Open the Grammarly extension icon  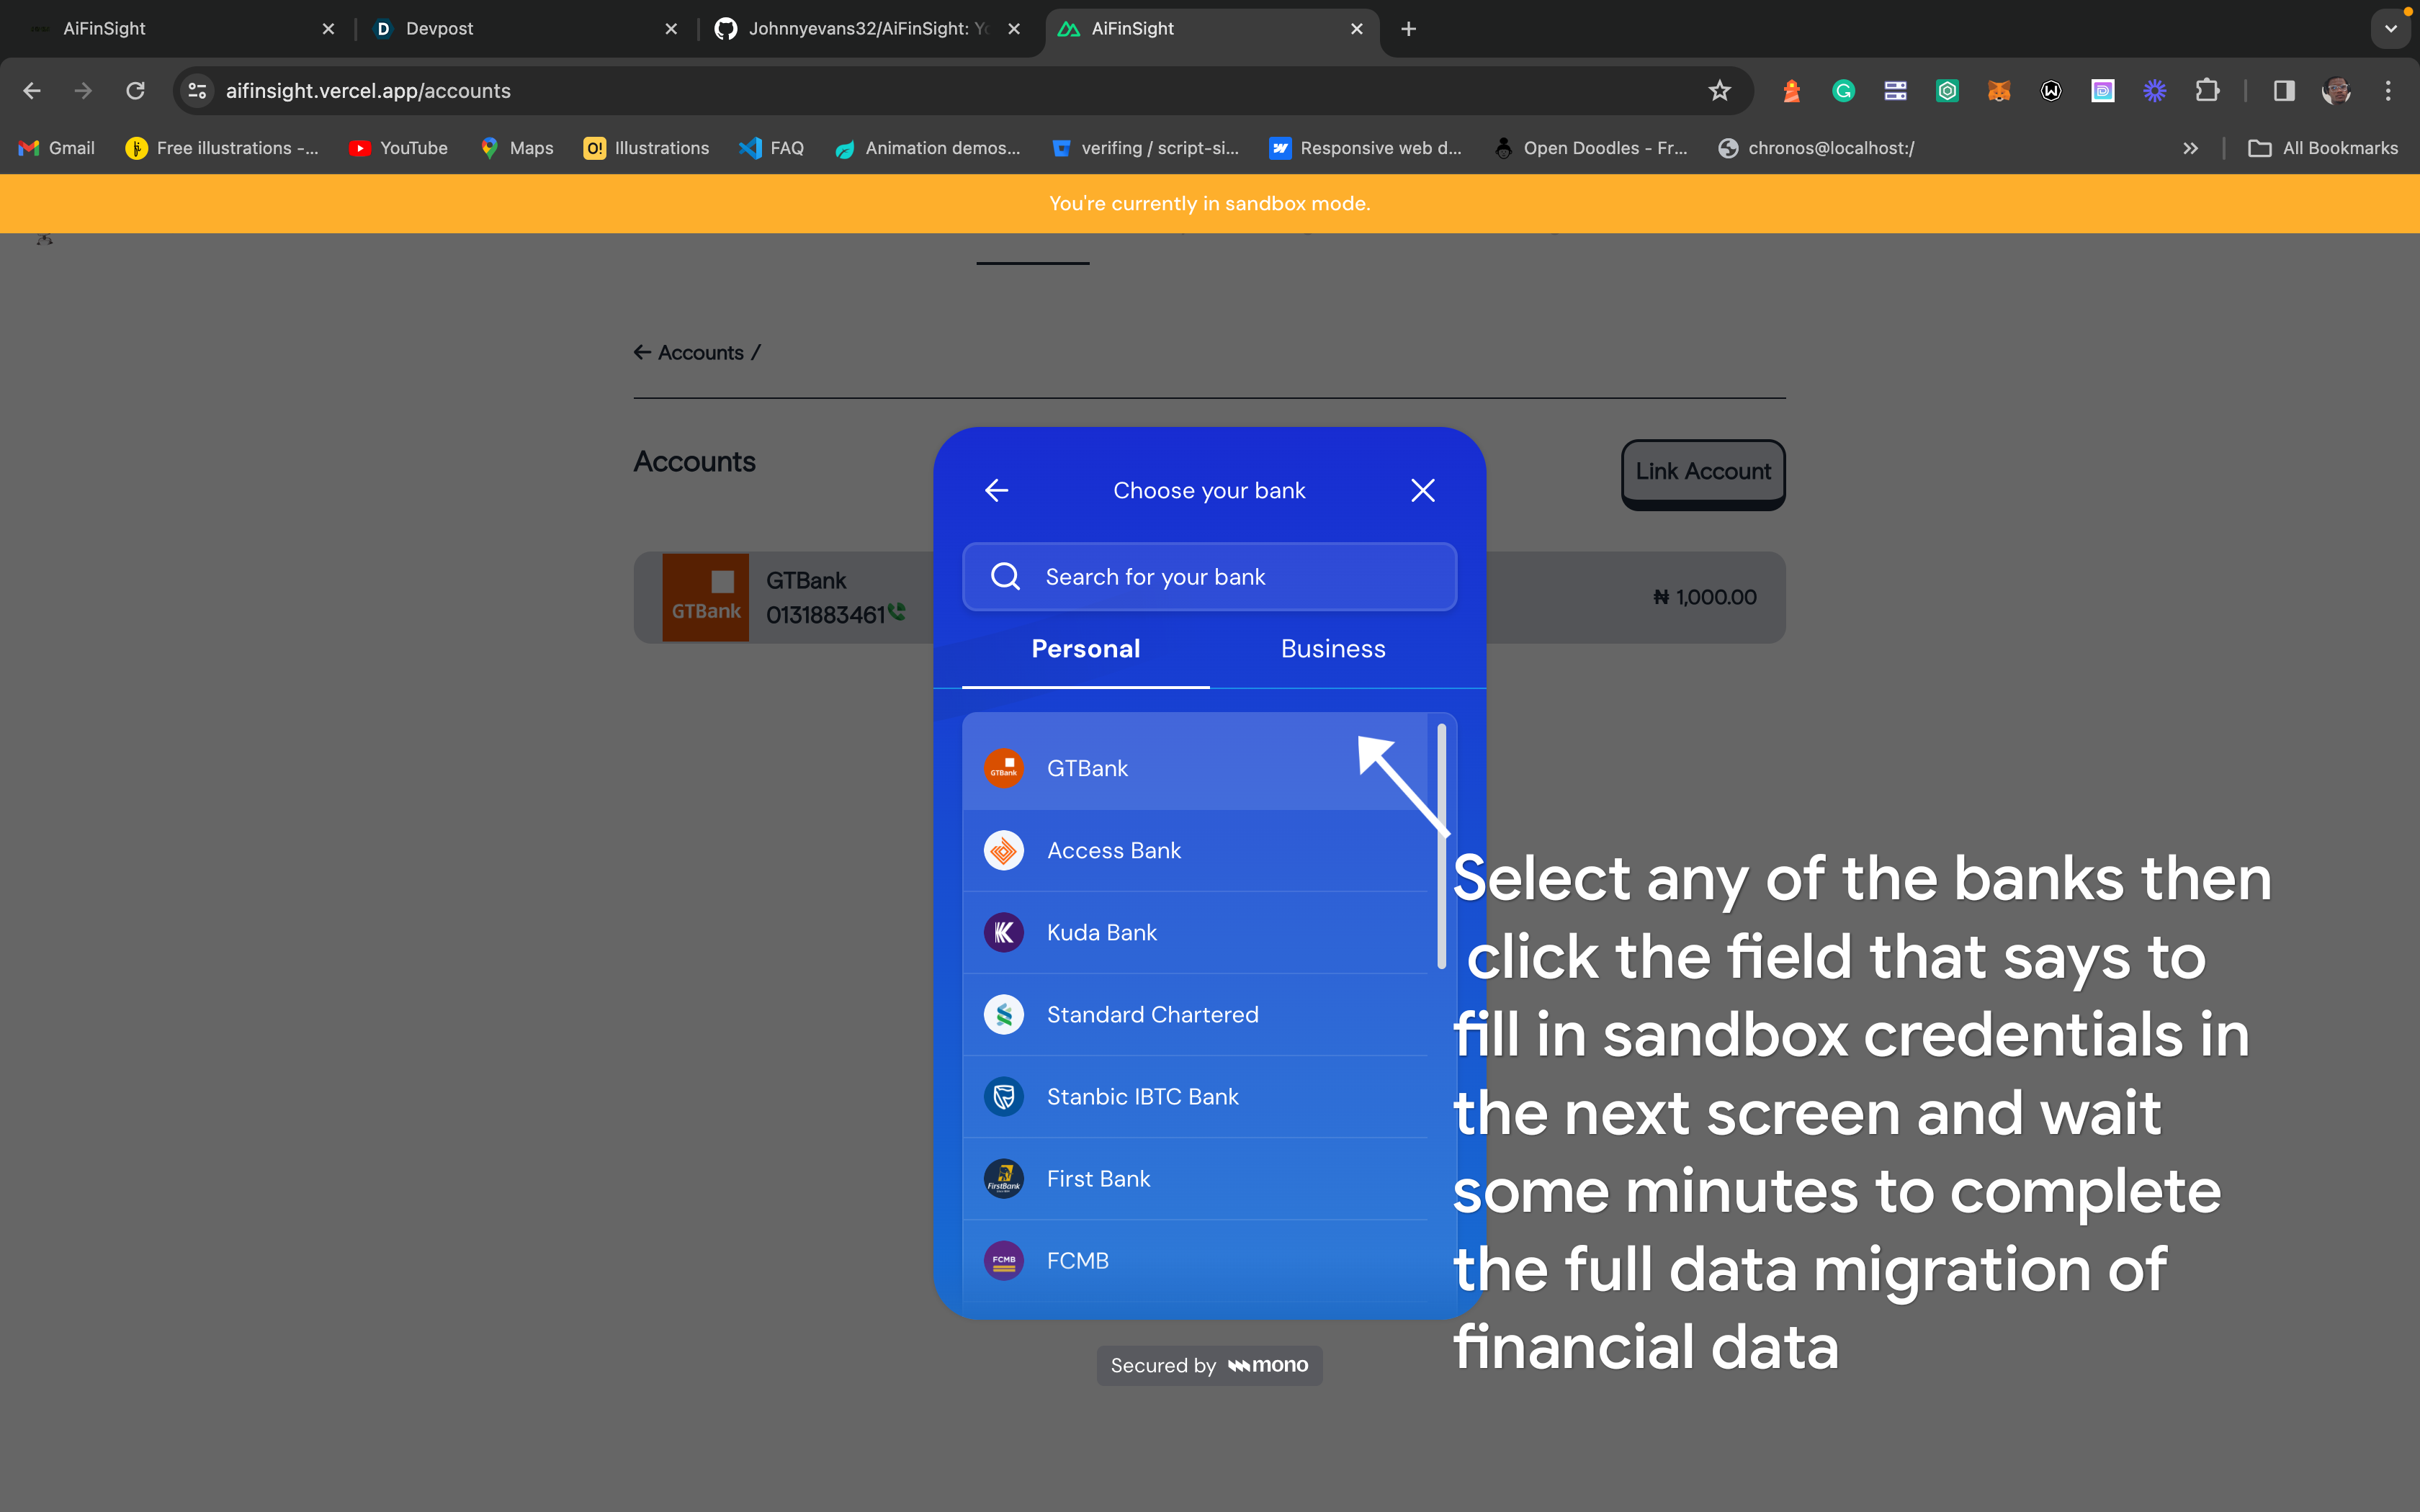(x=1843, y=91)
